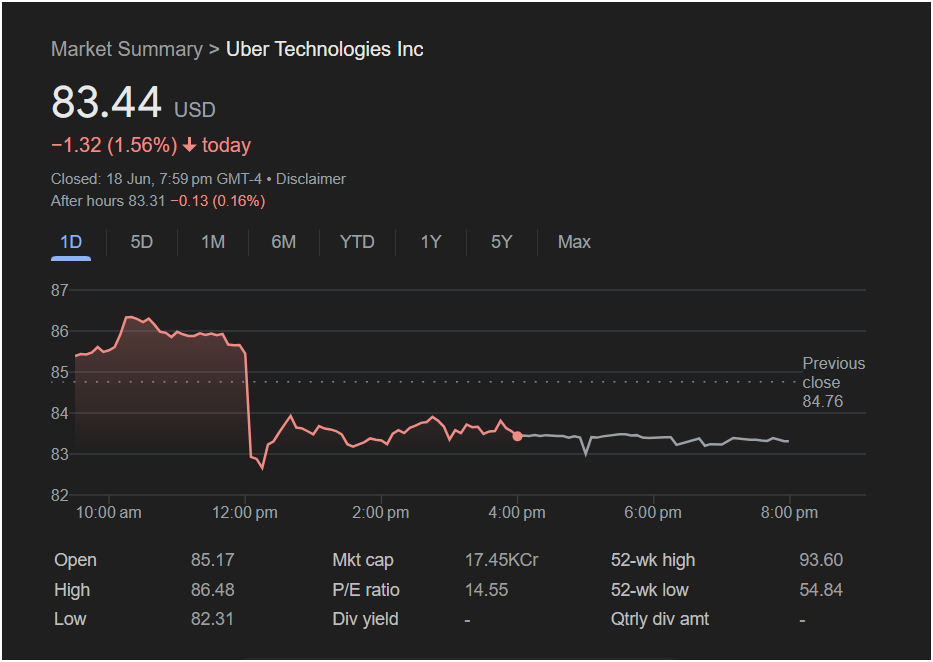Click the 4:00 pm time axis label
Image resolution: width=933 pixels, height=662 pixels.
coord(517,513)
